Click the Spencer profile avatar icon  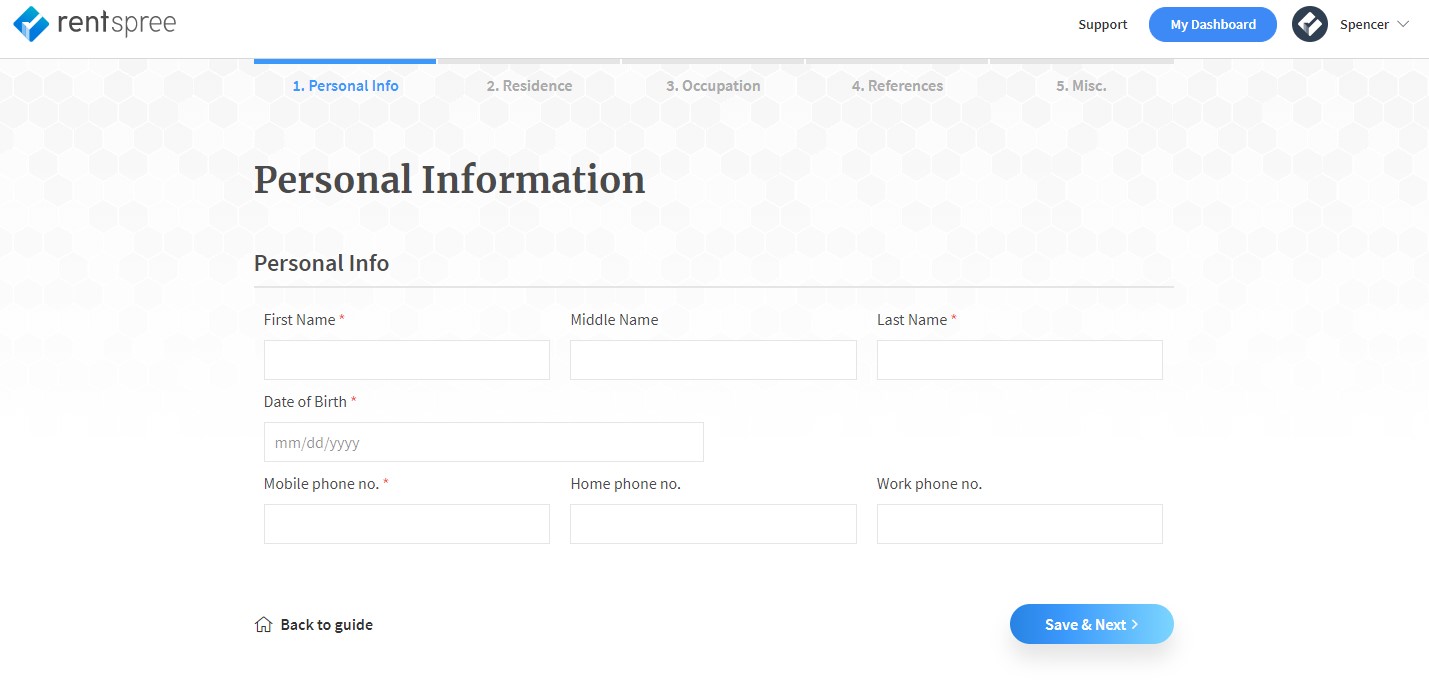tap(1309, 24)
